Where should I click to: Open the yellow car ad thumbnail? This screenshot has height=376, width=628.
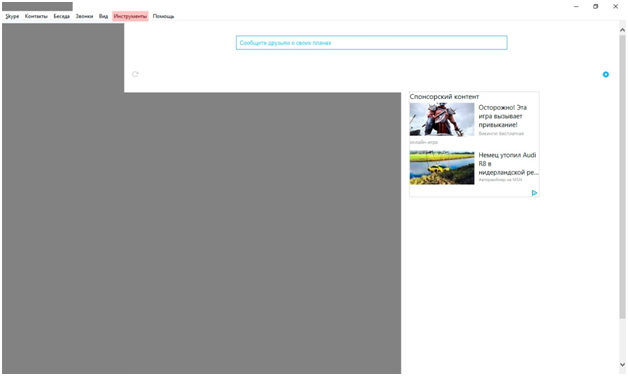click(442, 167)
